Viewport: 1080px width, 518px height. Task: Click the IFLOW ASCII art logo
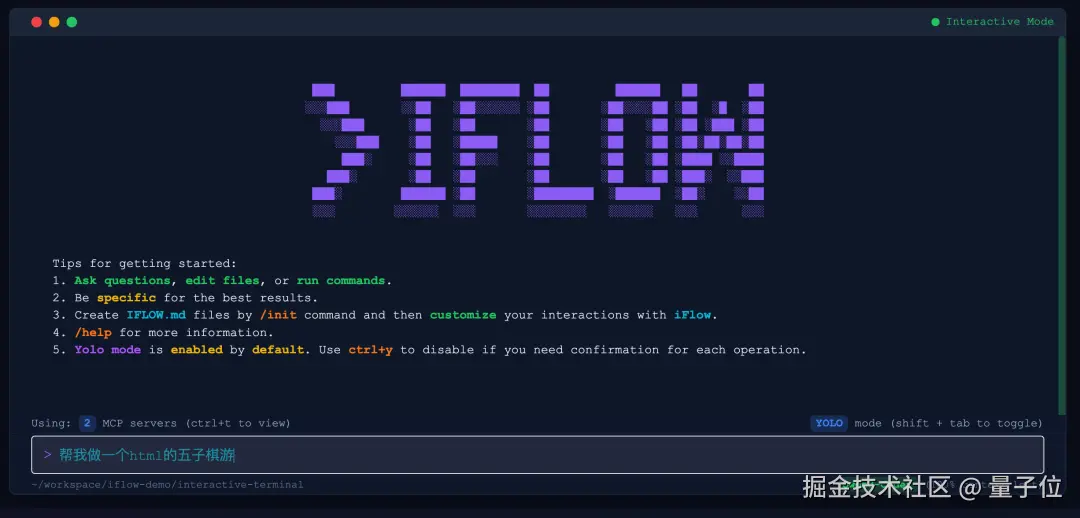(534, 150)
